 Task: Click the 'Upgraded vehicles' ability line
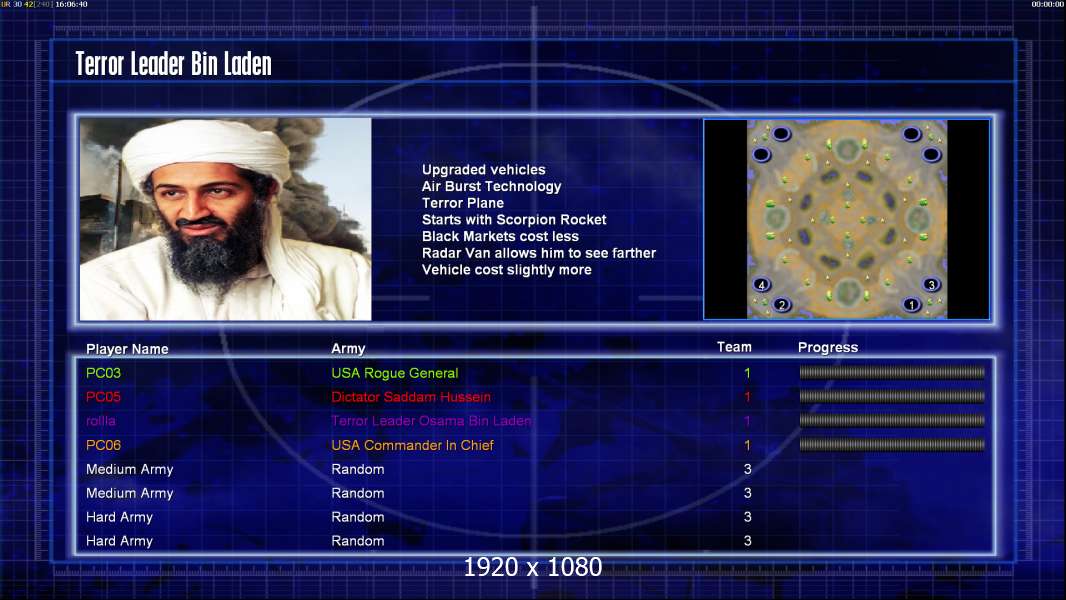click(483, 170)
